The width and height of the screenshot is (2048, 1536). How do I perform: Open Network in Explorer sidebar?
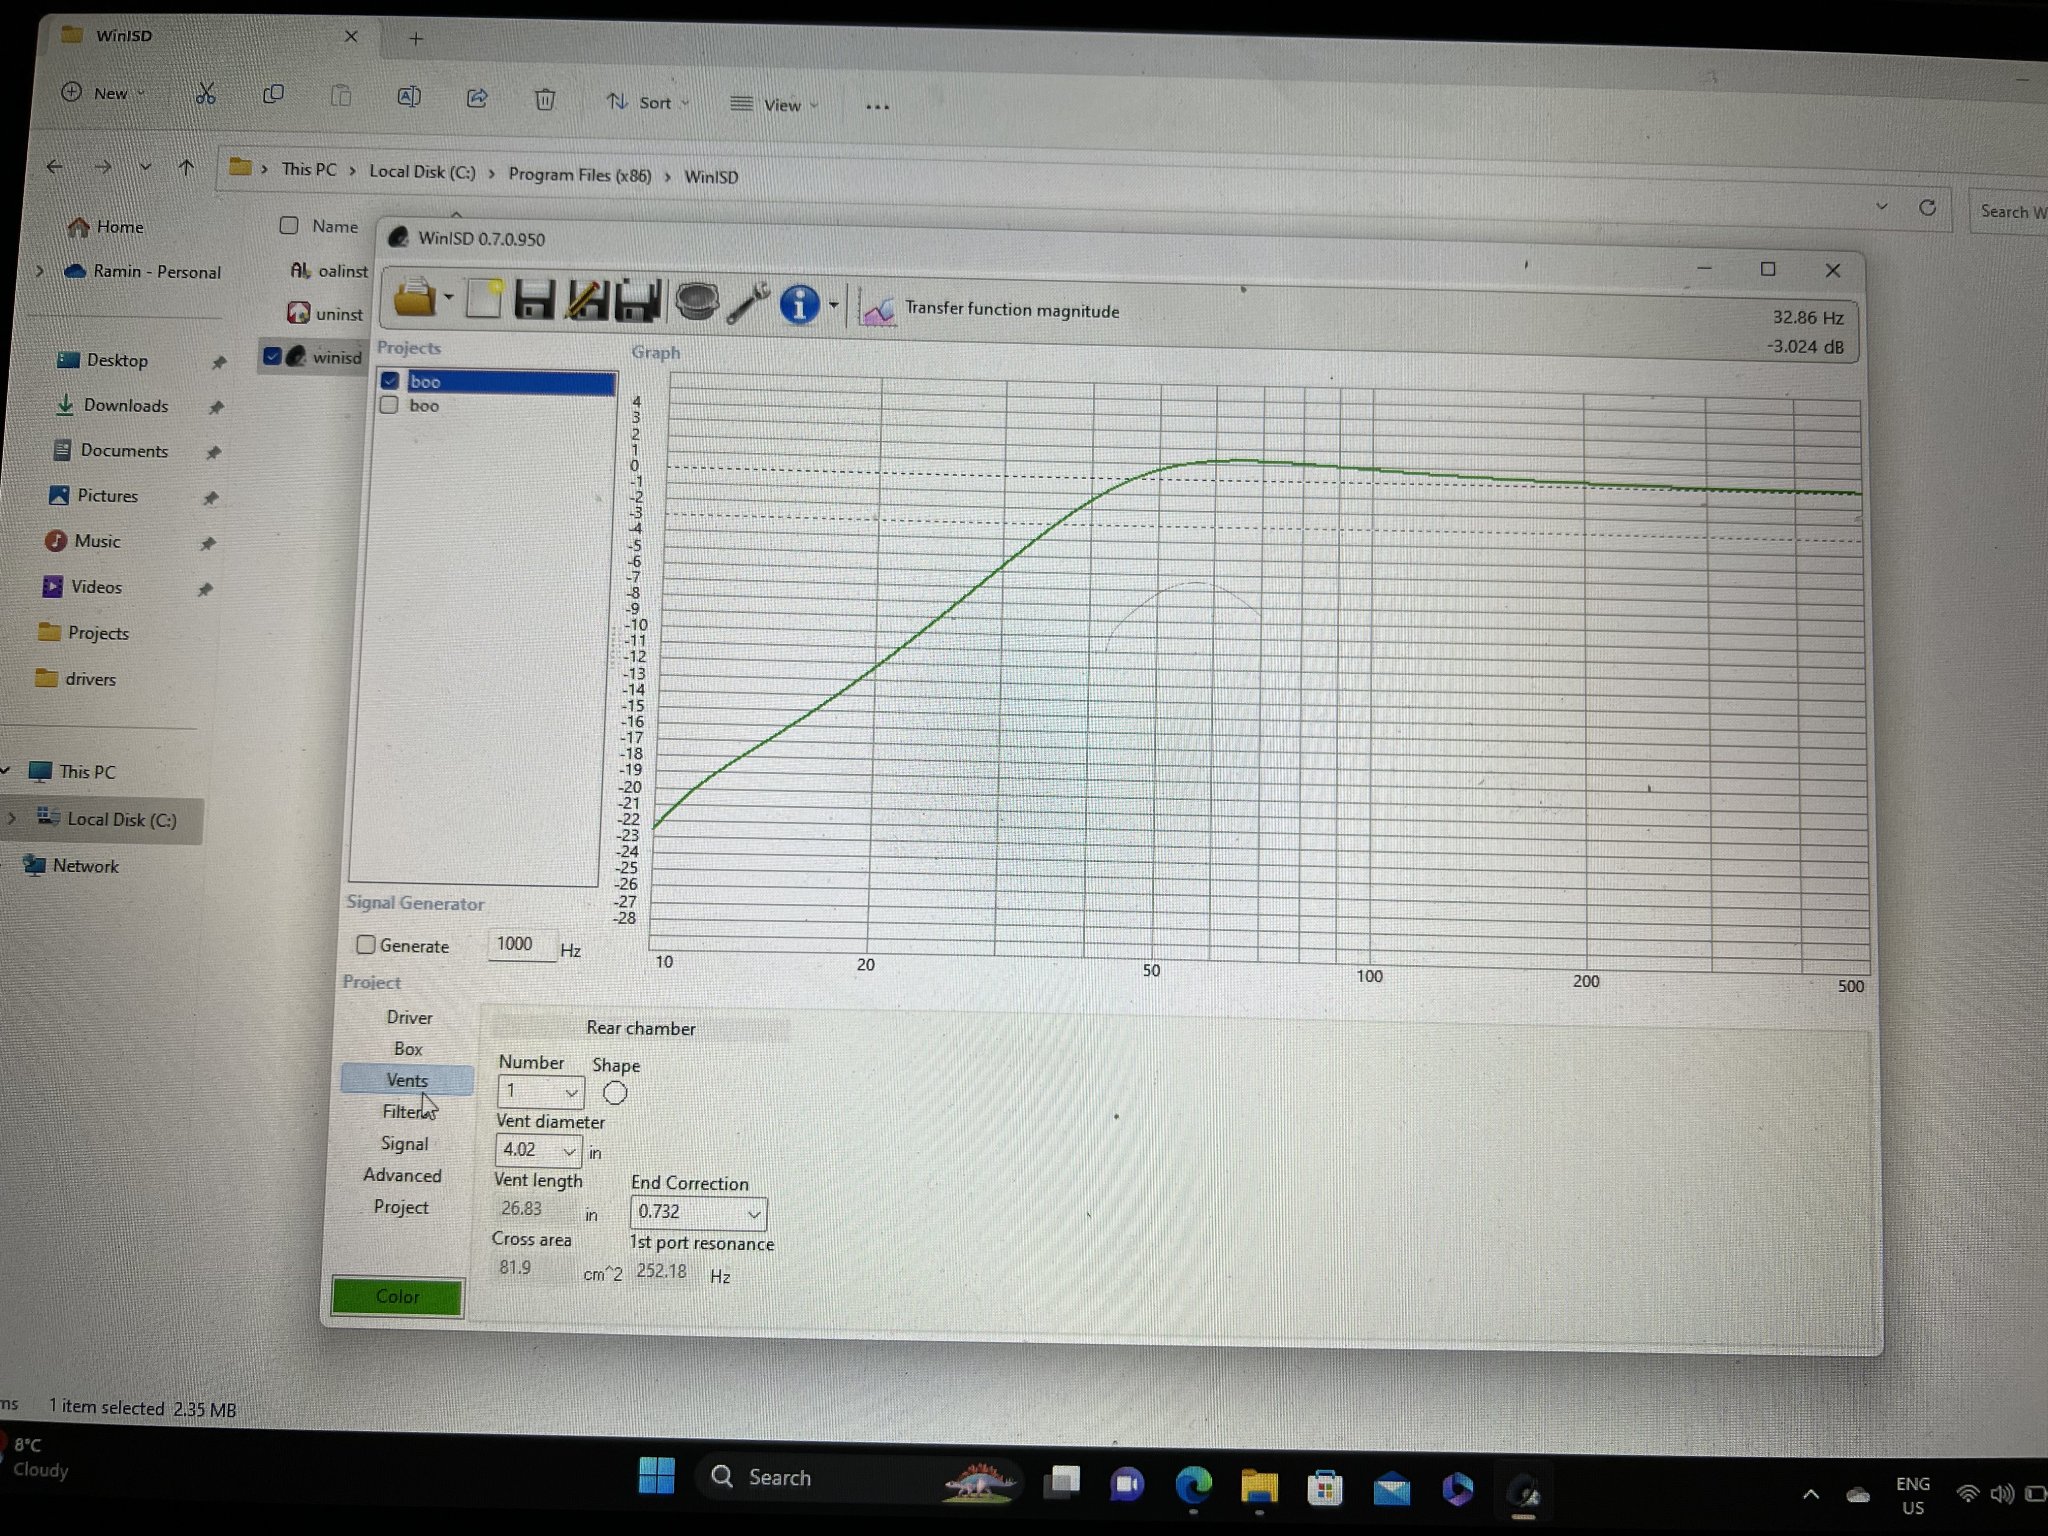(85, 866)
